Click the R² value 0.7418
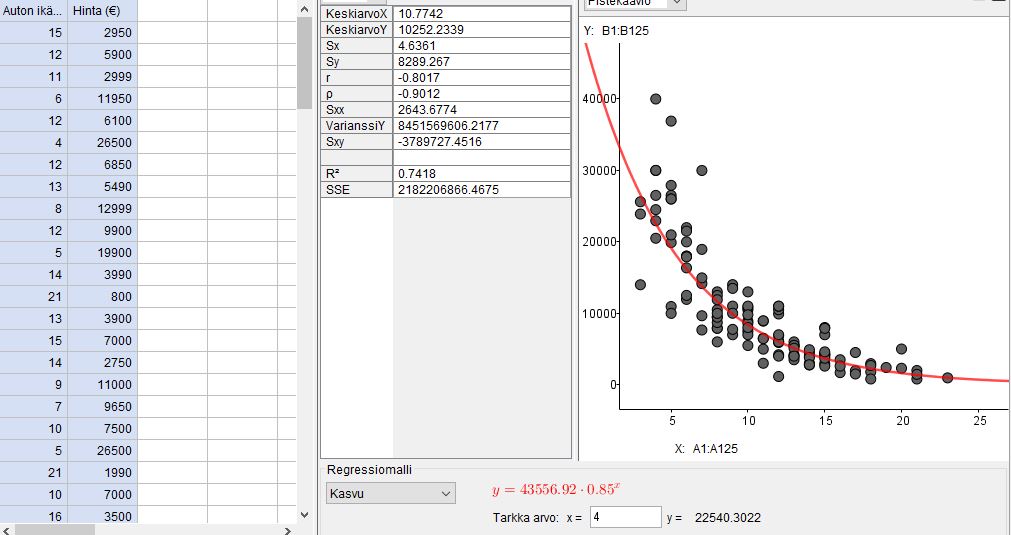 [x=481, y=173]
